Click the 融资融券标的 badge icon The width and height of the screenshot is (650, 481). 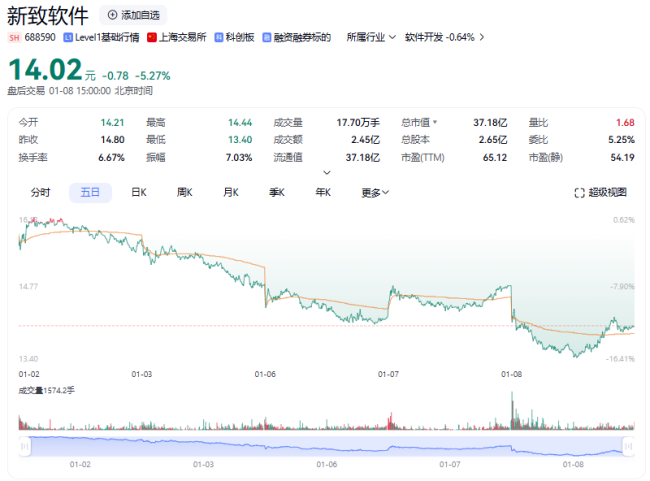click(x=267, y=38)
